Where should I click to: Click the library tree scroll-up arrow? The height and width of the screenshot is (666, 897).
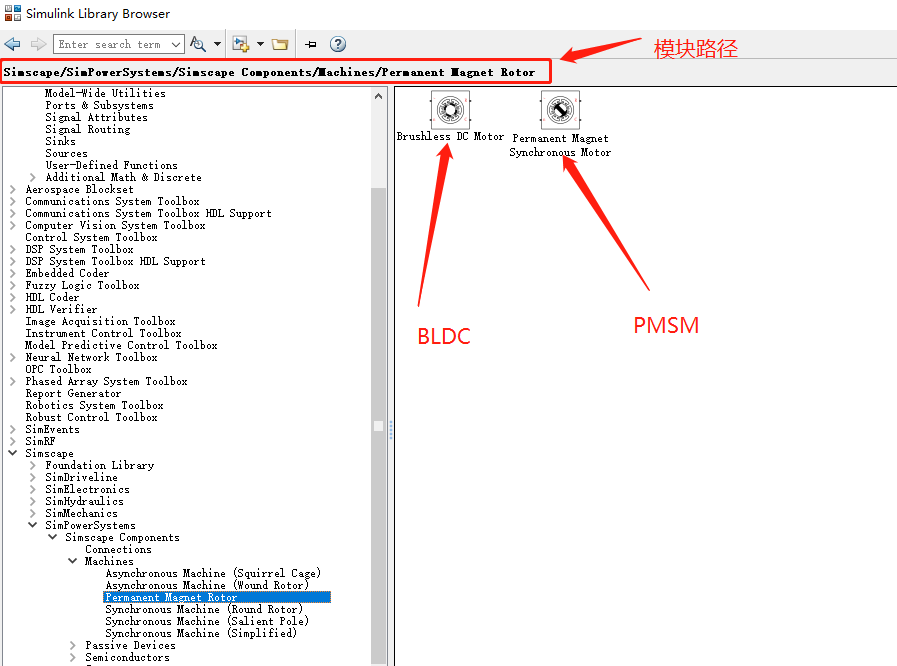coord(378,96)
